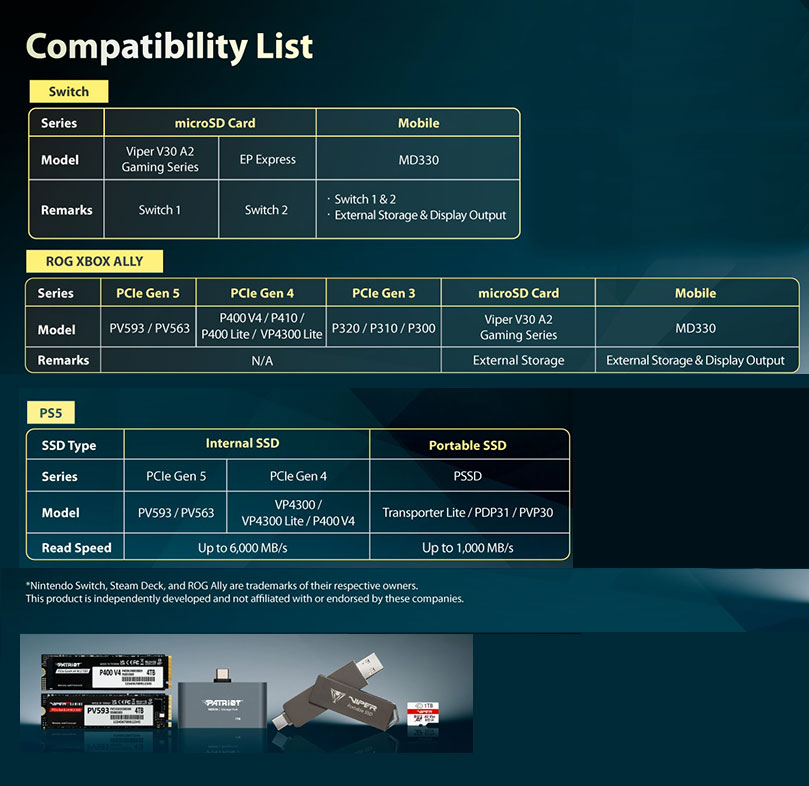The image size is (809, 786).
Task: Select the 'P400 V4 / P410 / P400 Lite / VP4300 Lite' cell
Action: point(262,326)
